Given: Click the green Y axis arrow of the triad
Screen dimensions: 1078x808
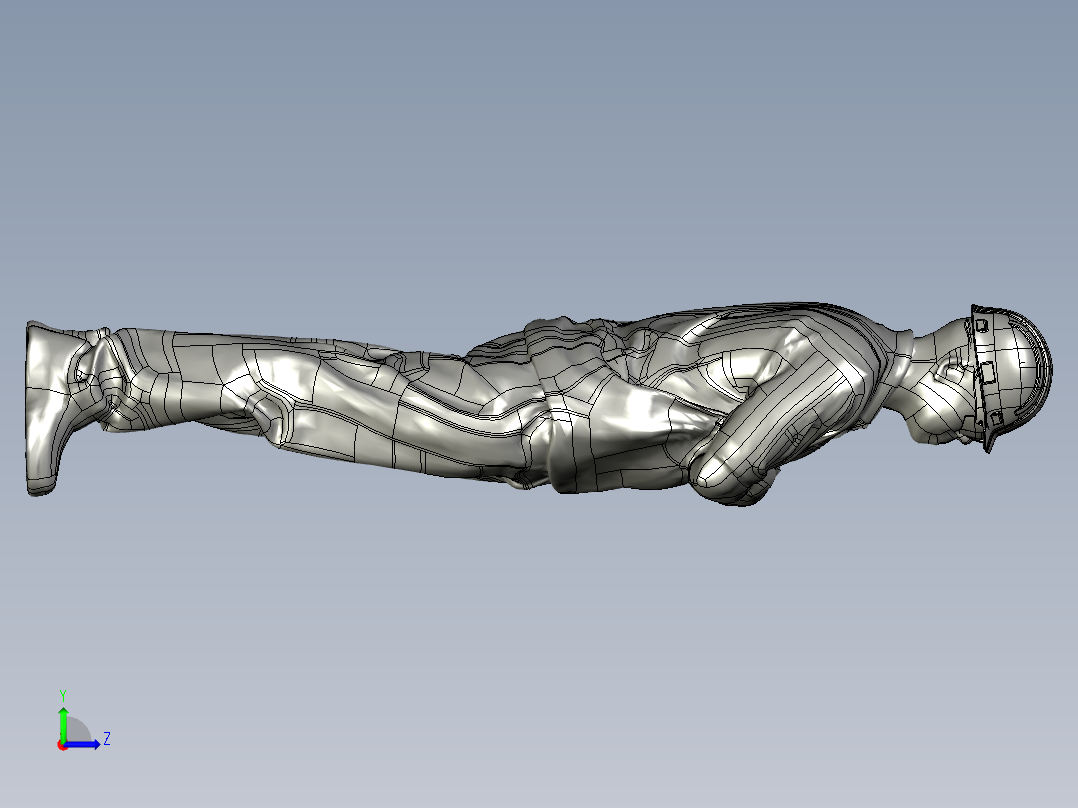Looking at the screenshot, I should pos(63,723).
